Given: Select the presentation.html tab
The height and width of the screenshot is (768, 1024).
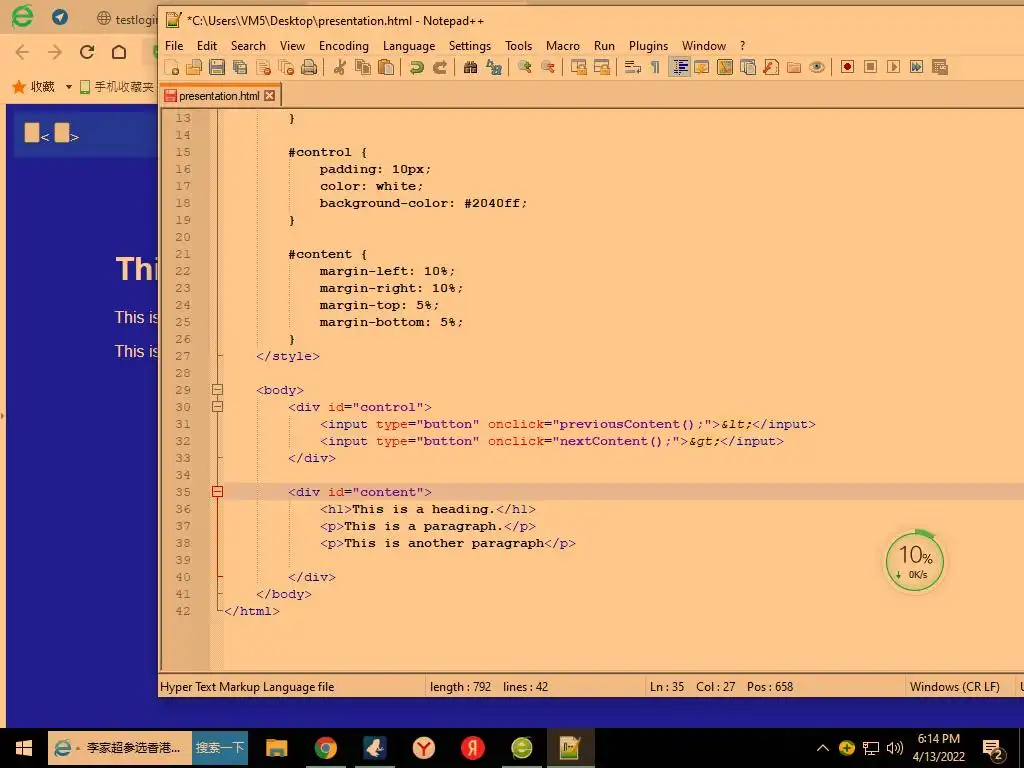Looking at the screenshot, I should [219, 96].
